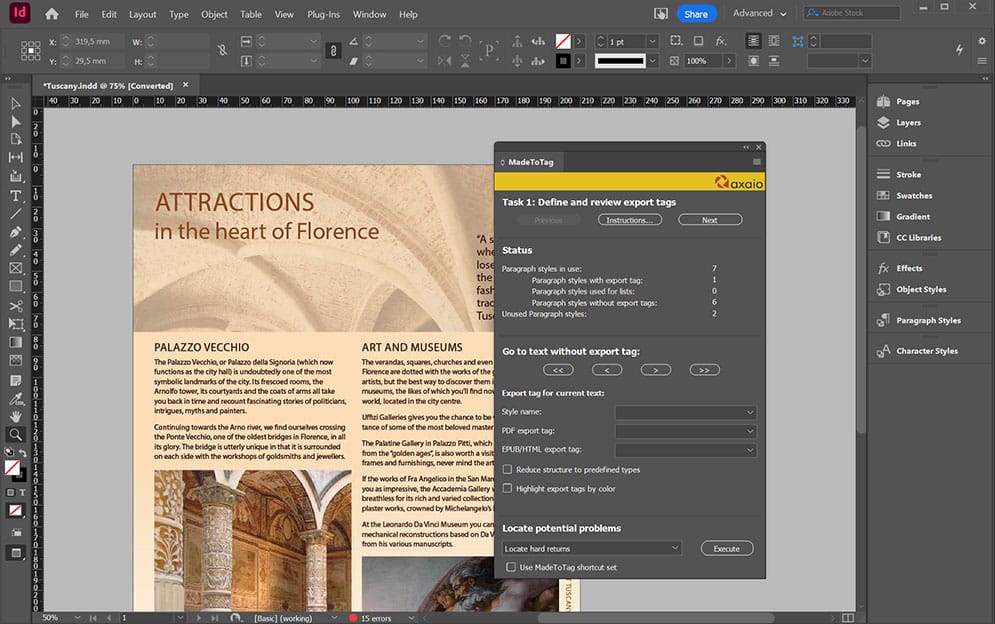
Task: Pick the Page tool
Action: tap(16, 139)
